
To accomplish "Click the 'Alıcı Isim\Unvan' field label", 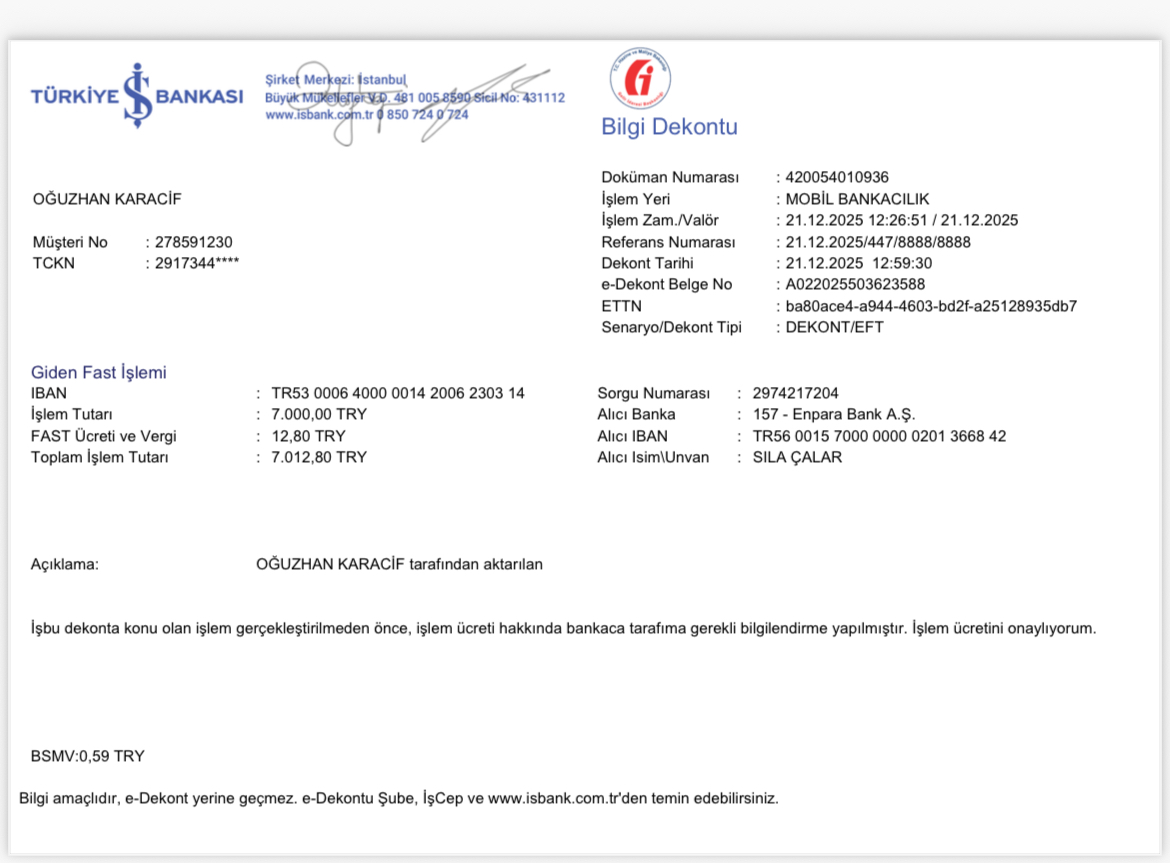I will pyautogui.click(x=653, y=457).
